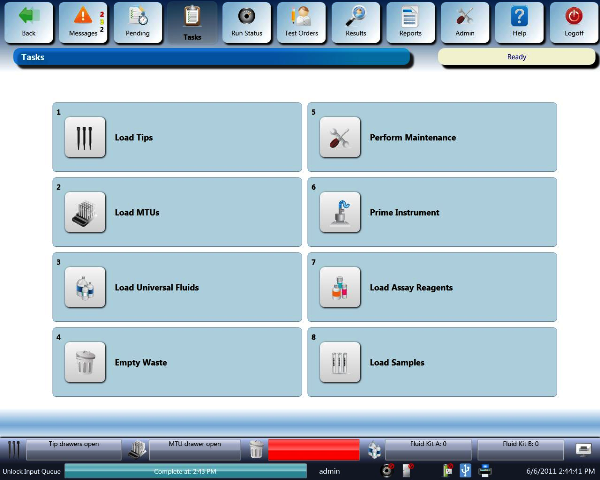Open the Messages warning panel
The image size is (600, 480).
(84, 22)
